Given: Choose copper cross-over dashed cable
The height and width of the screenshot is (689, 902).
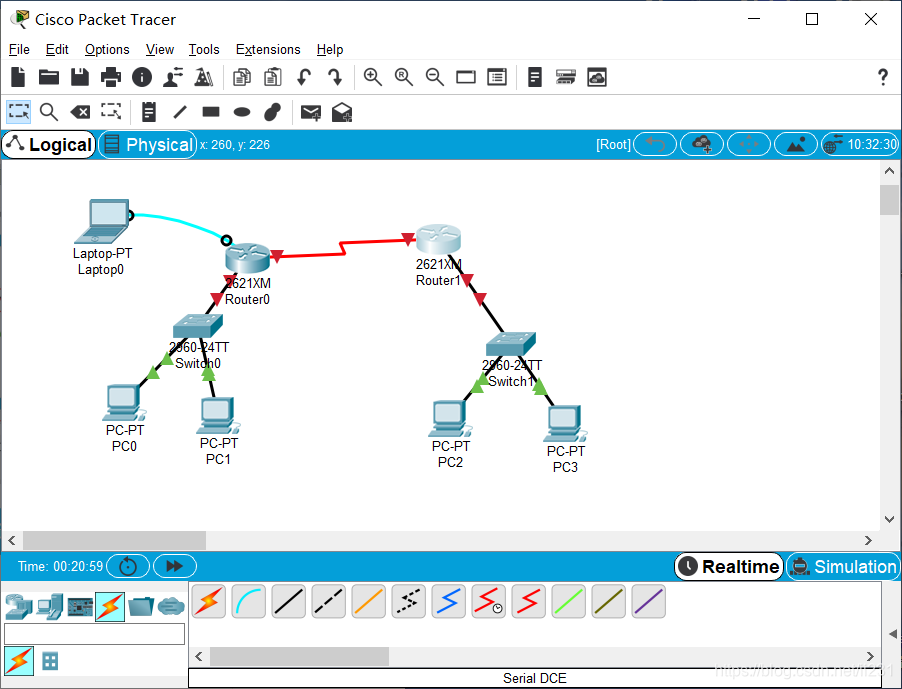Looking at the screenshot, I should tap(328, 601).
